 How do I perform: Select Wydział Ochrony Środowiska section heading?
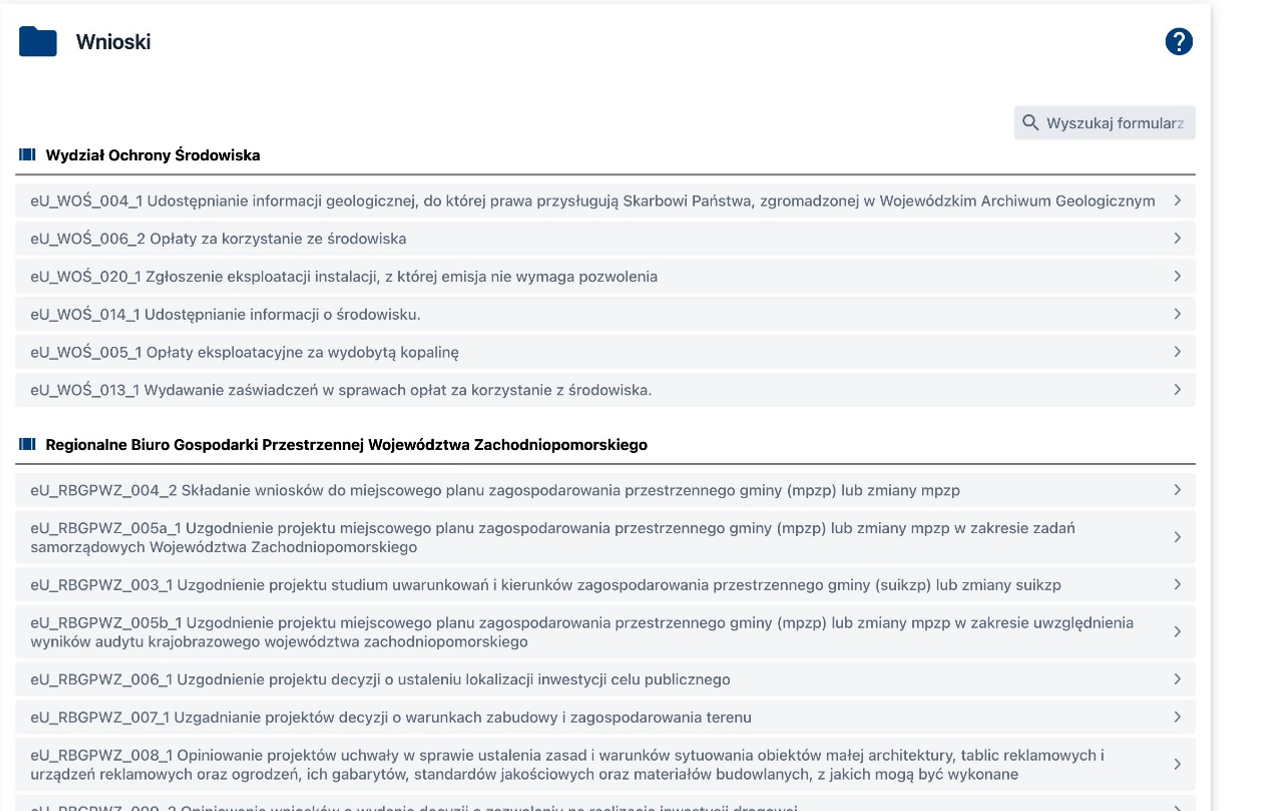coord(153,155)
